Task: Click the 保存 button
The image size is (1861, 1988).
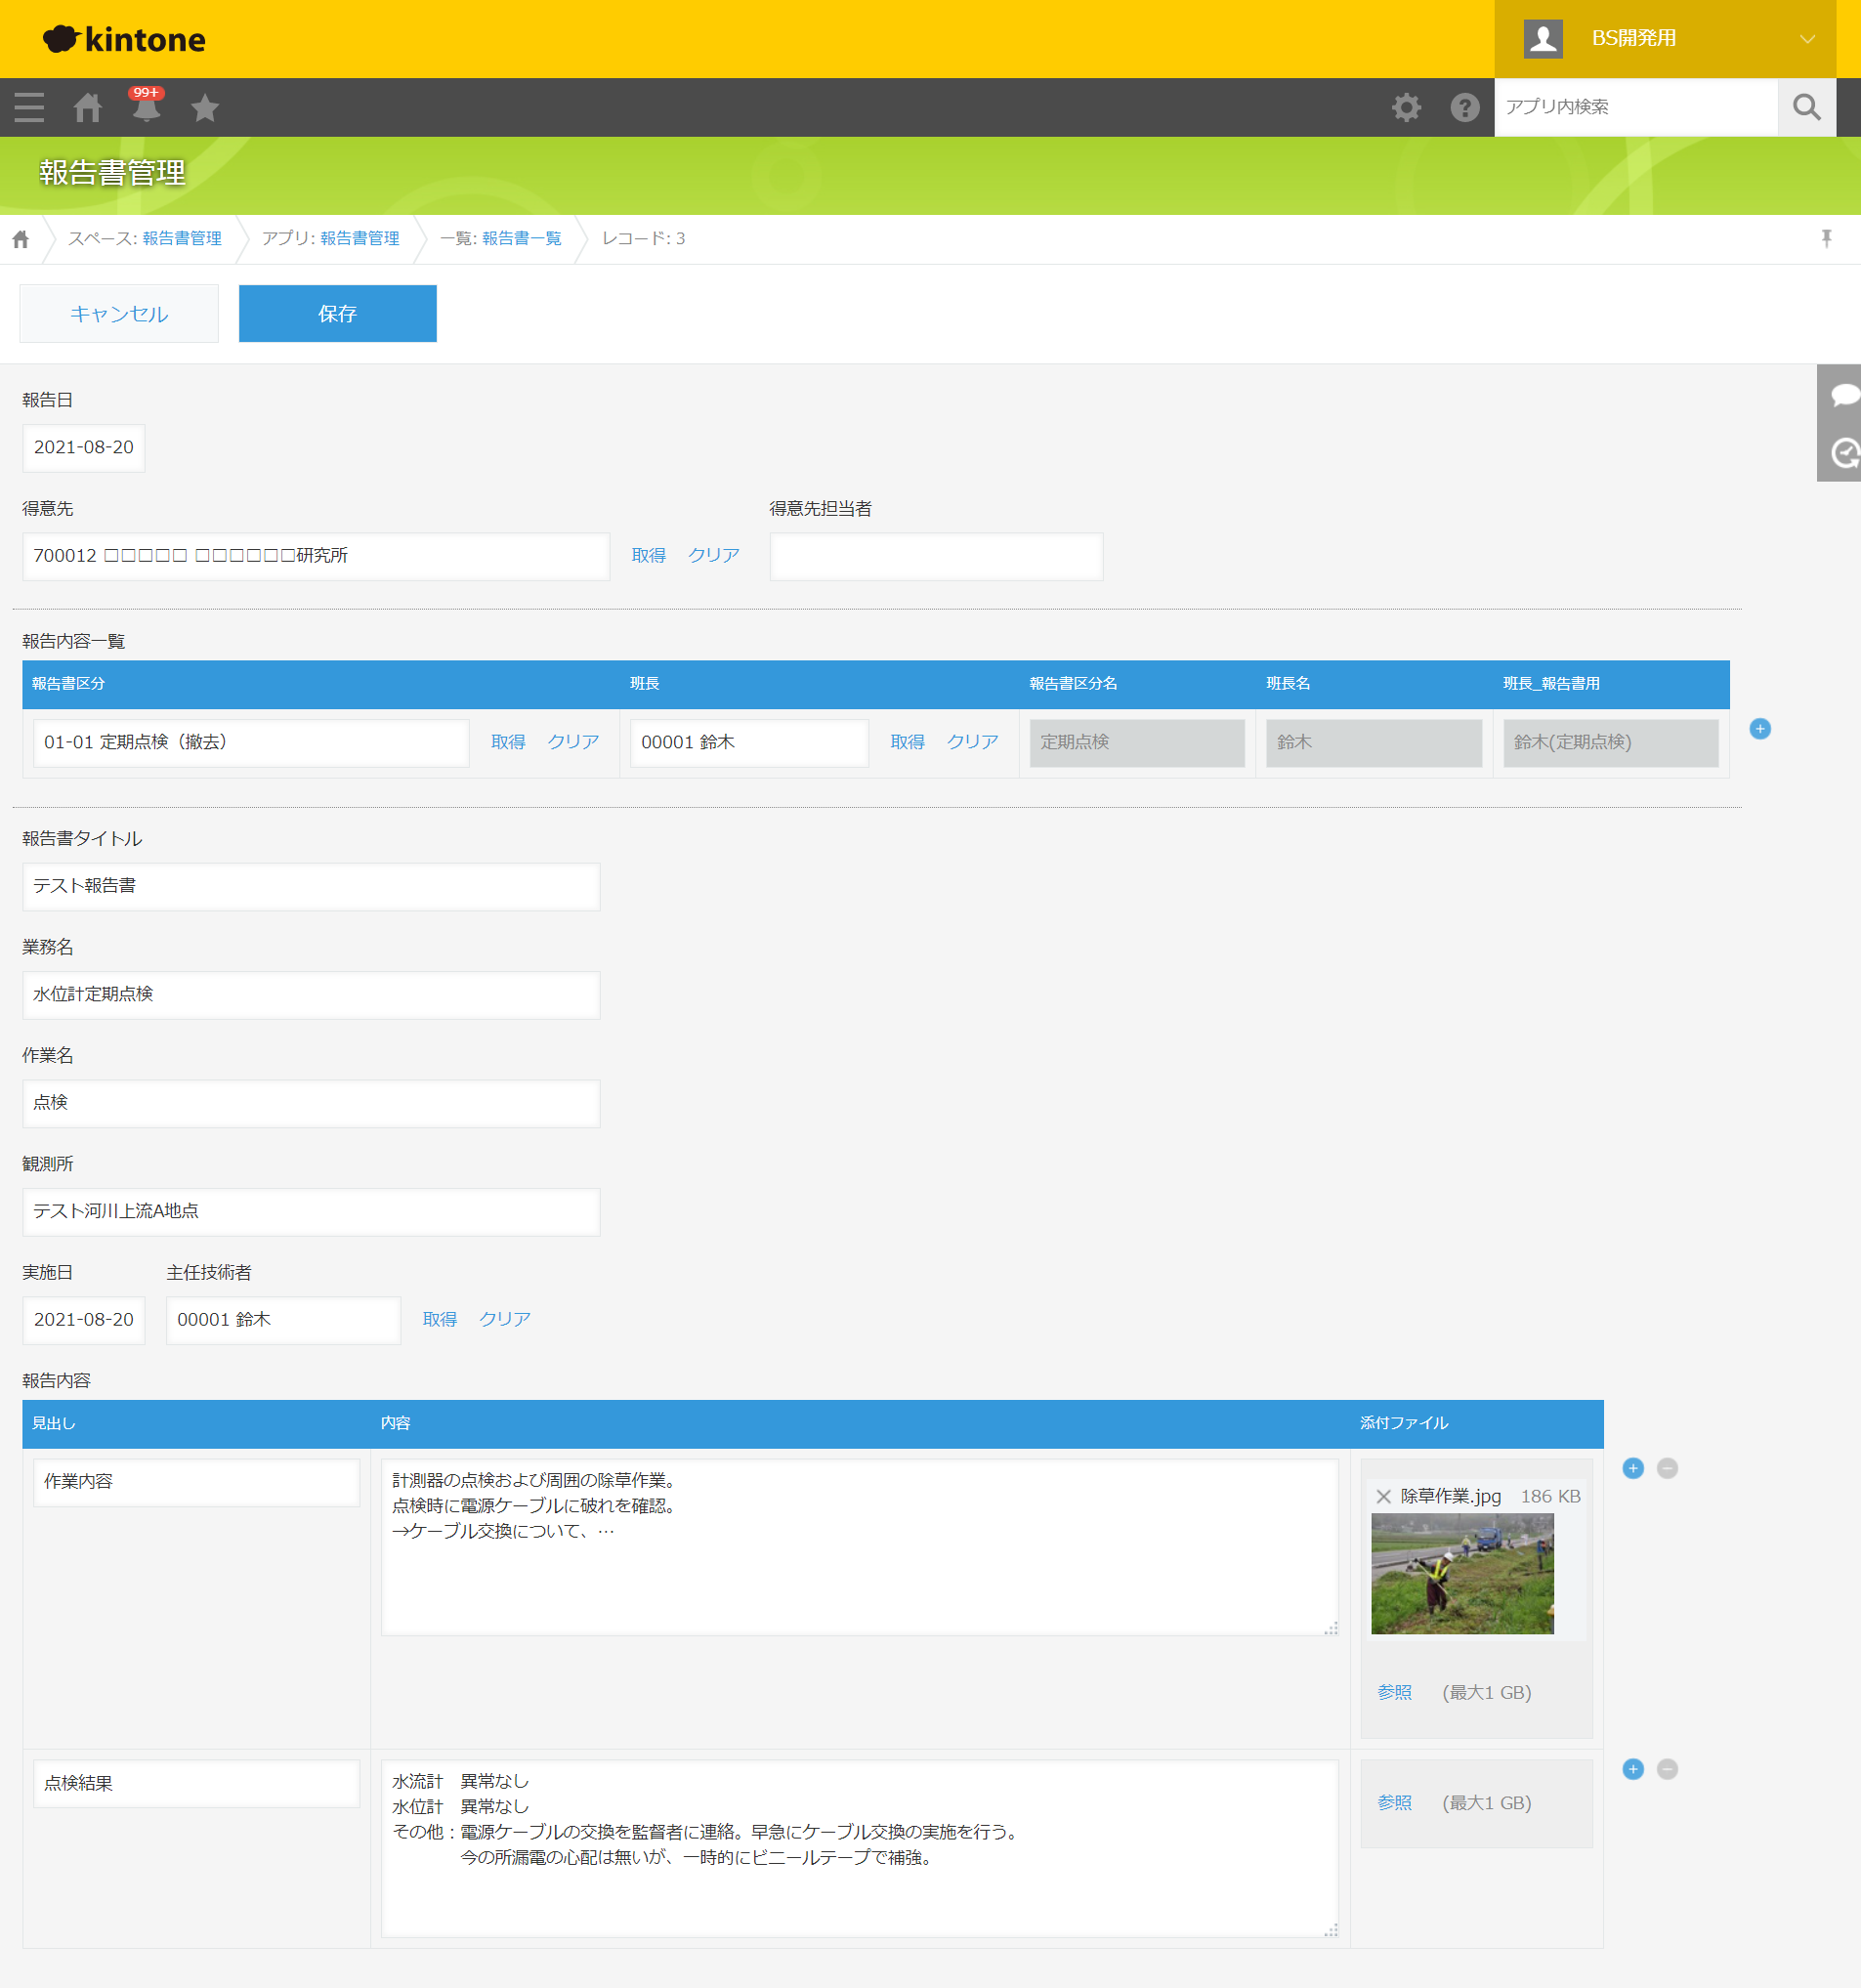Action: point(337,314)
